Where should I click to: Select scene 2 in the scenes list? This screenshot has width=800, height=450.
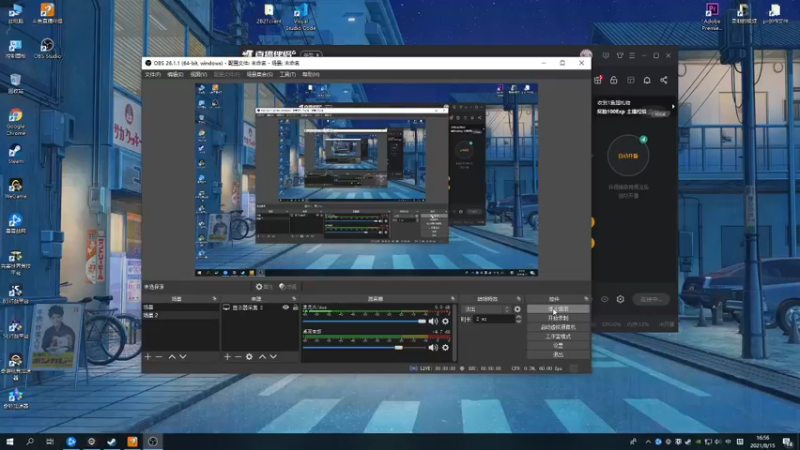click(181, 315)
